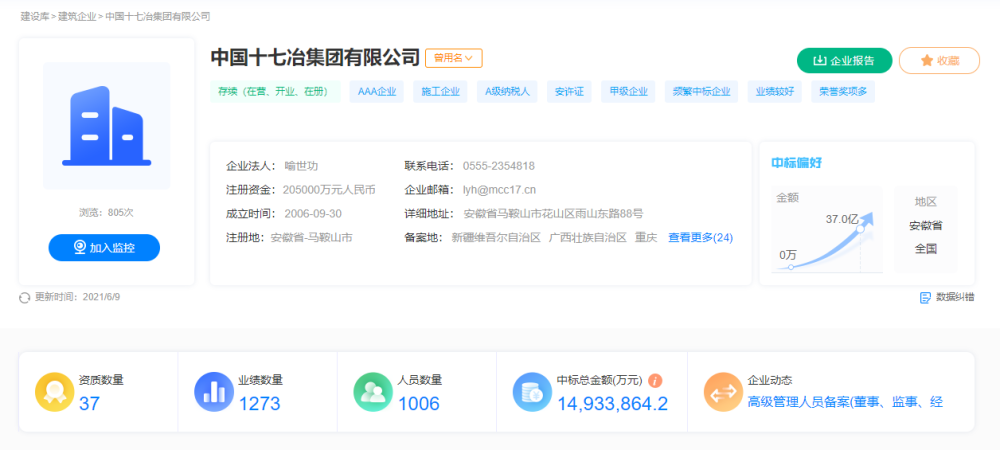
Task: Click the refresh icon beside 更新时间
Action: pos(25,298)
